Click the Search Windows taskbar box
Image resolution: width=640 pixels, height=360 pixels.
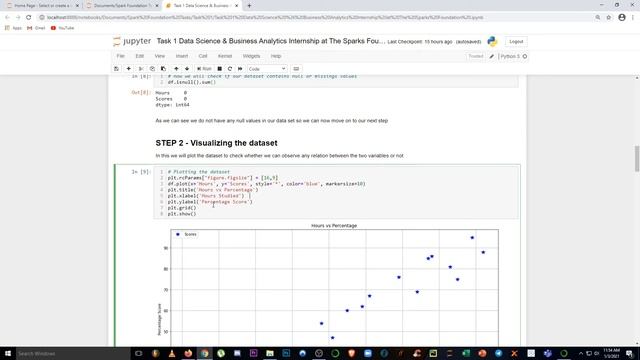point(73,353)
